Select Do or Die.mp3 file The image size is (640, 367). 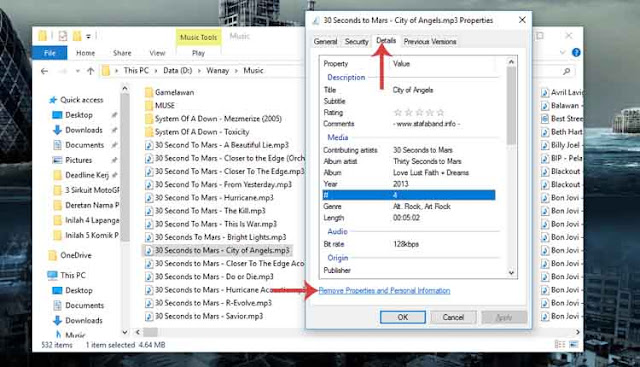pos(214,277)
